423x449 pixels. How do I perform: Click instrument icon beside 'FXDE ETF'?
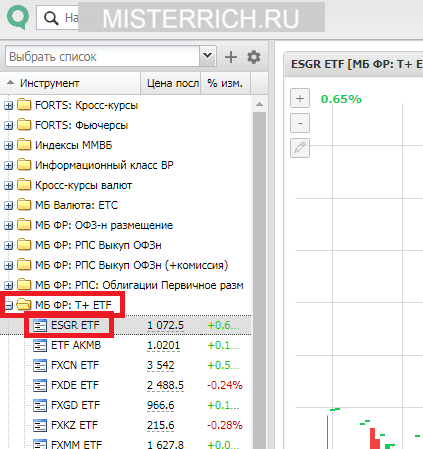[x=40, y=386]
